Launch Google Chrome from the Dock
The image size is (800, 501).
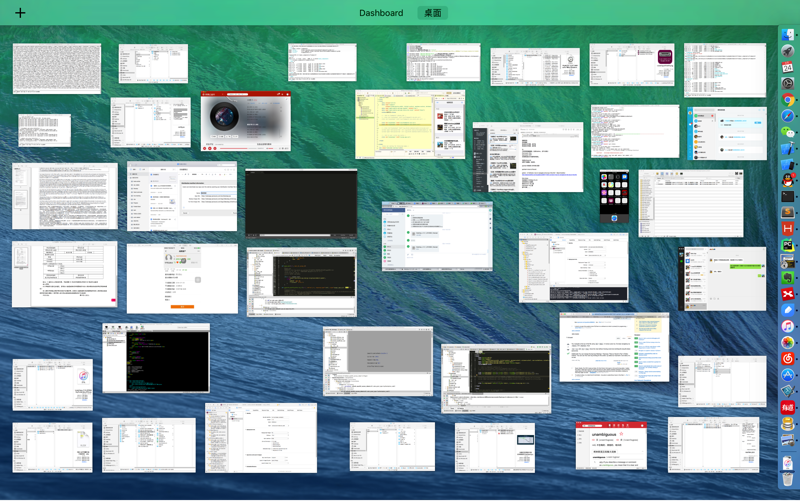coord(788,99)
